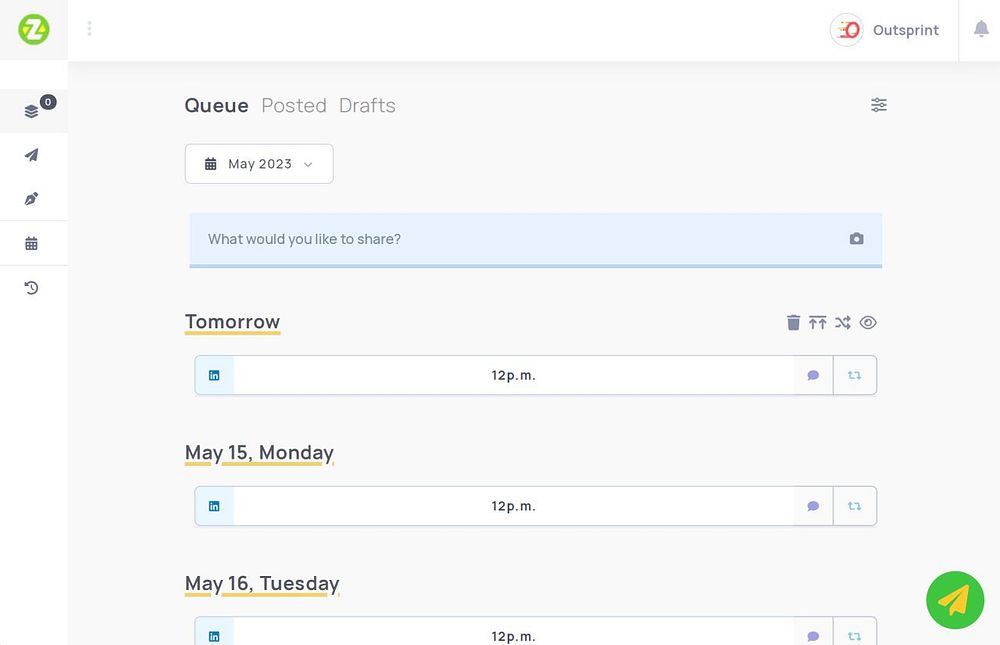Click the paper plane sidebar icon

[x=32, y=155]
